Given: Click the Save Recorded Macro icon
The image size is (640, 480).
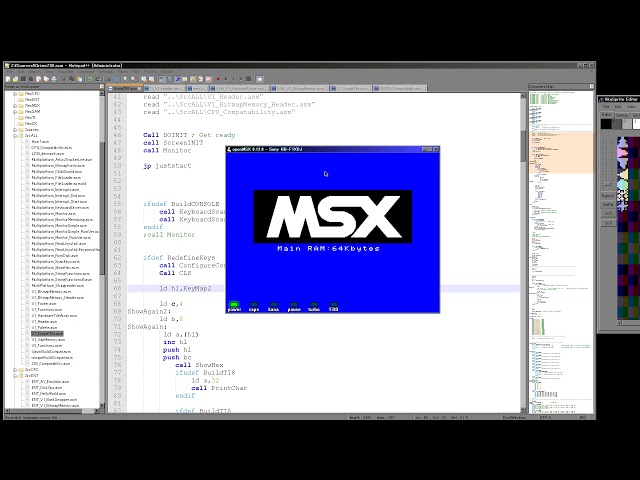Looking at the screenshot, I should coord(249,79).
